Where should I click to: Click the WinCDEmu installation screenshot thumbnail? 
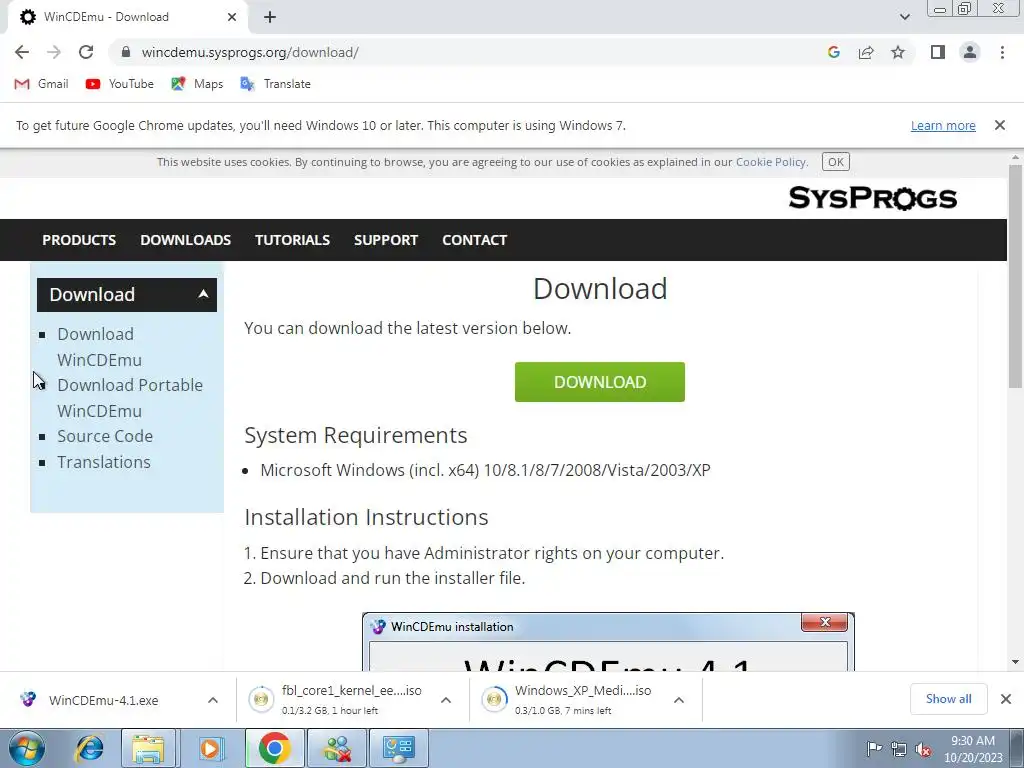pos(608,641)
